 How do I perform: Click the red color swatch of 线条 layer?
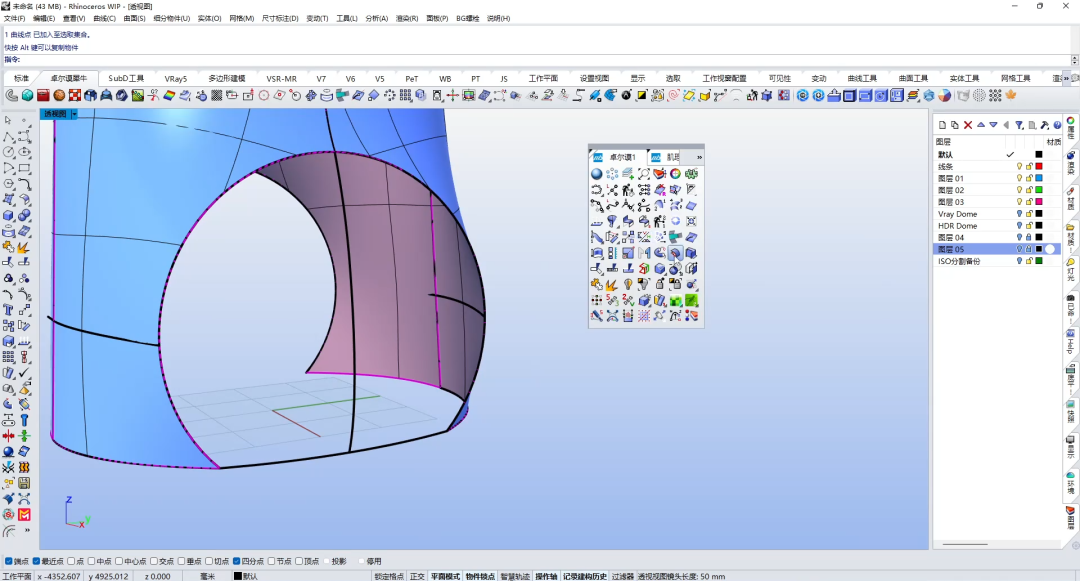[x=1039, y=167]
